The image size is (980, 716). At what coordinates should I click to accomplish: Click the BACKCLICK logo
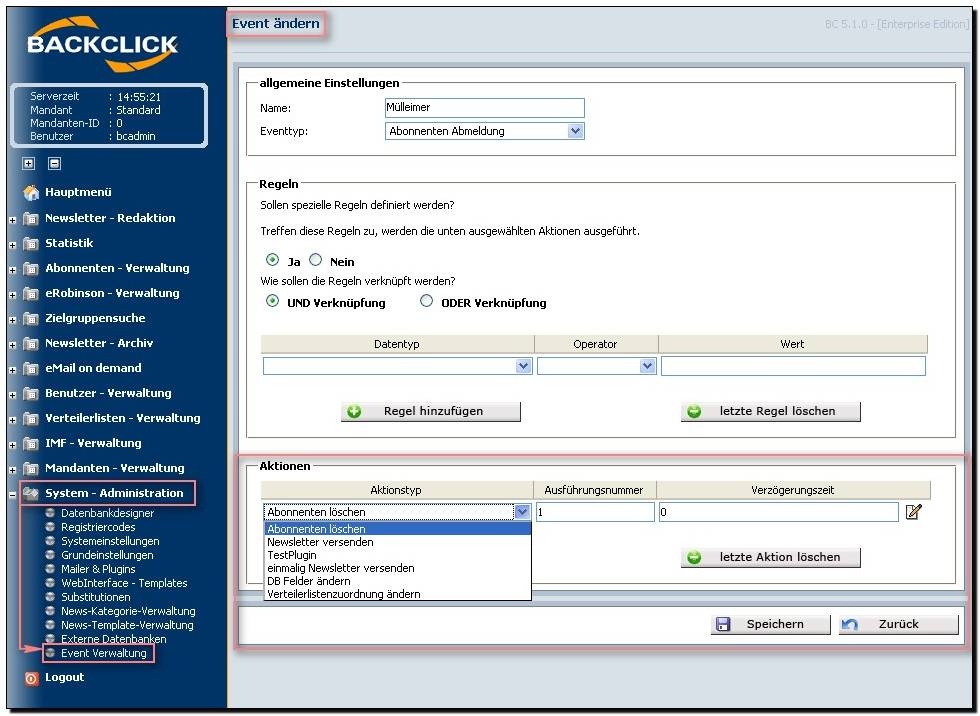pos(102,44)
